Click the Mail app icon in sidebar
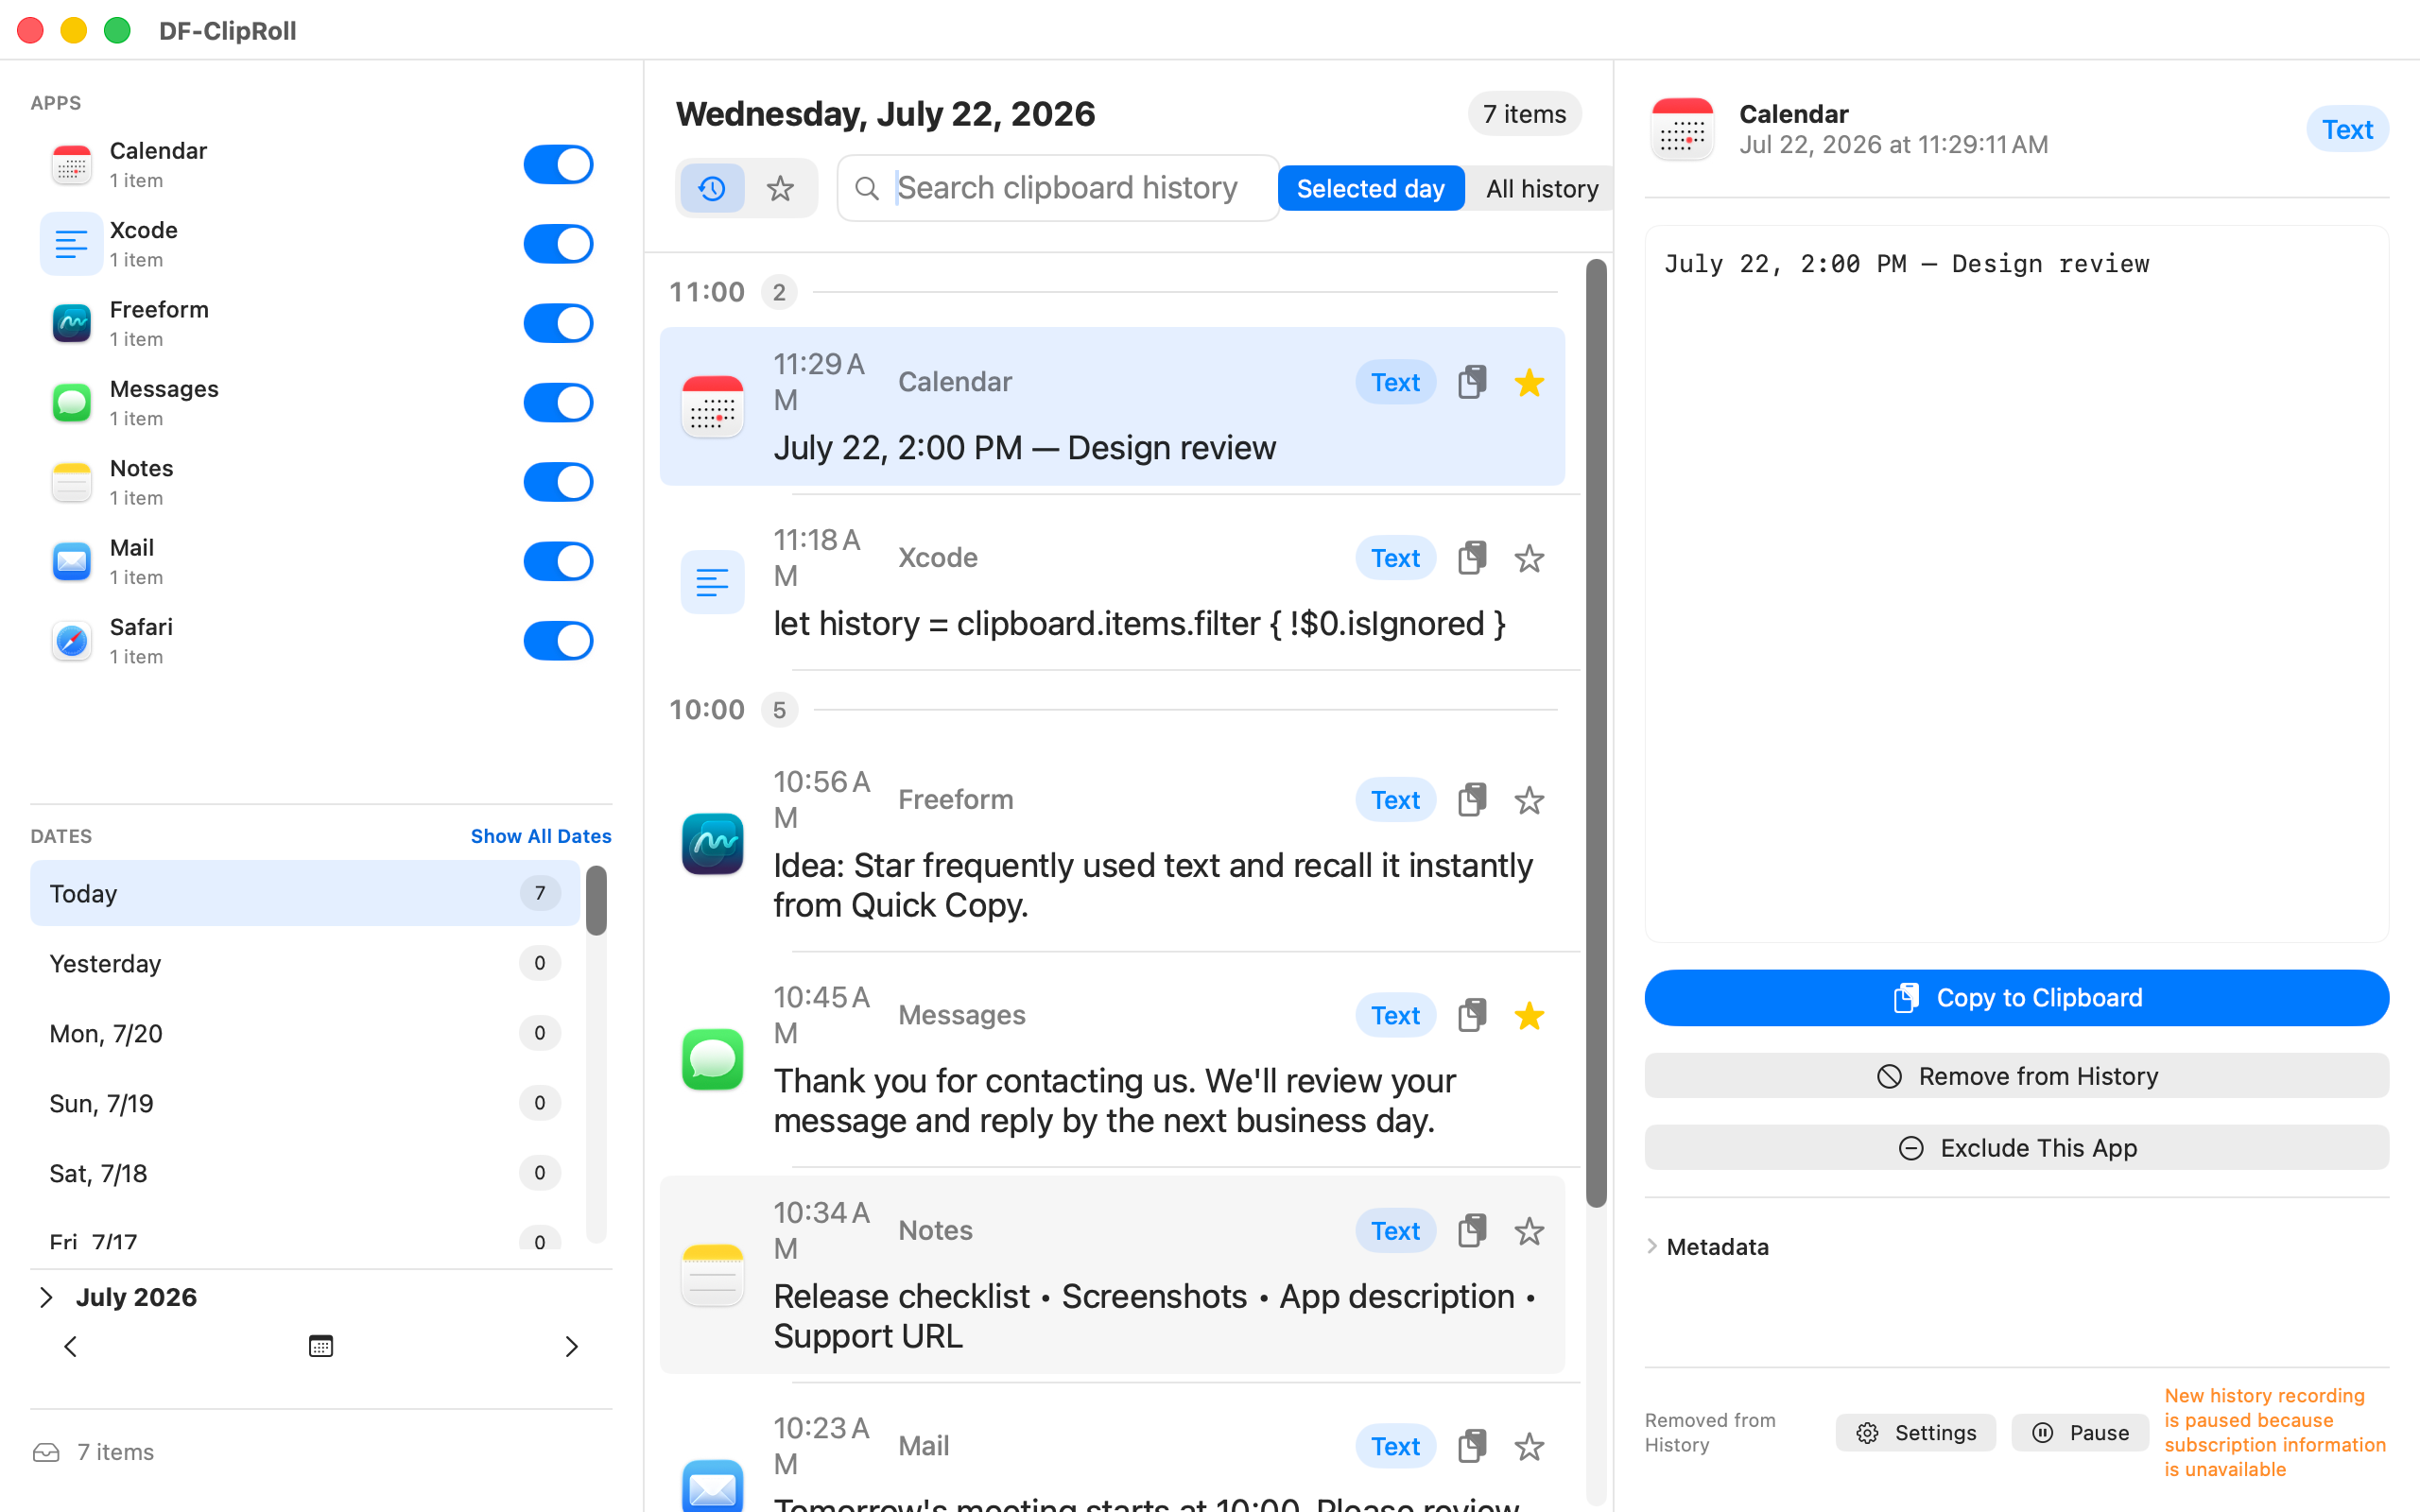This screenshot has width=2420, height=1512. coord(72,562)
